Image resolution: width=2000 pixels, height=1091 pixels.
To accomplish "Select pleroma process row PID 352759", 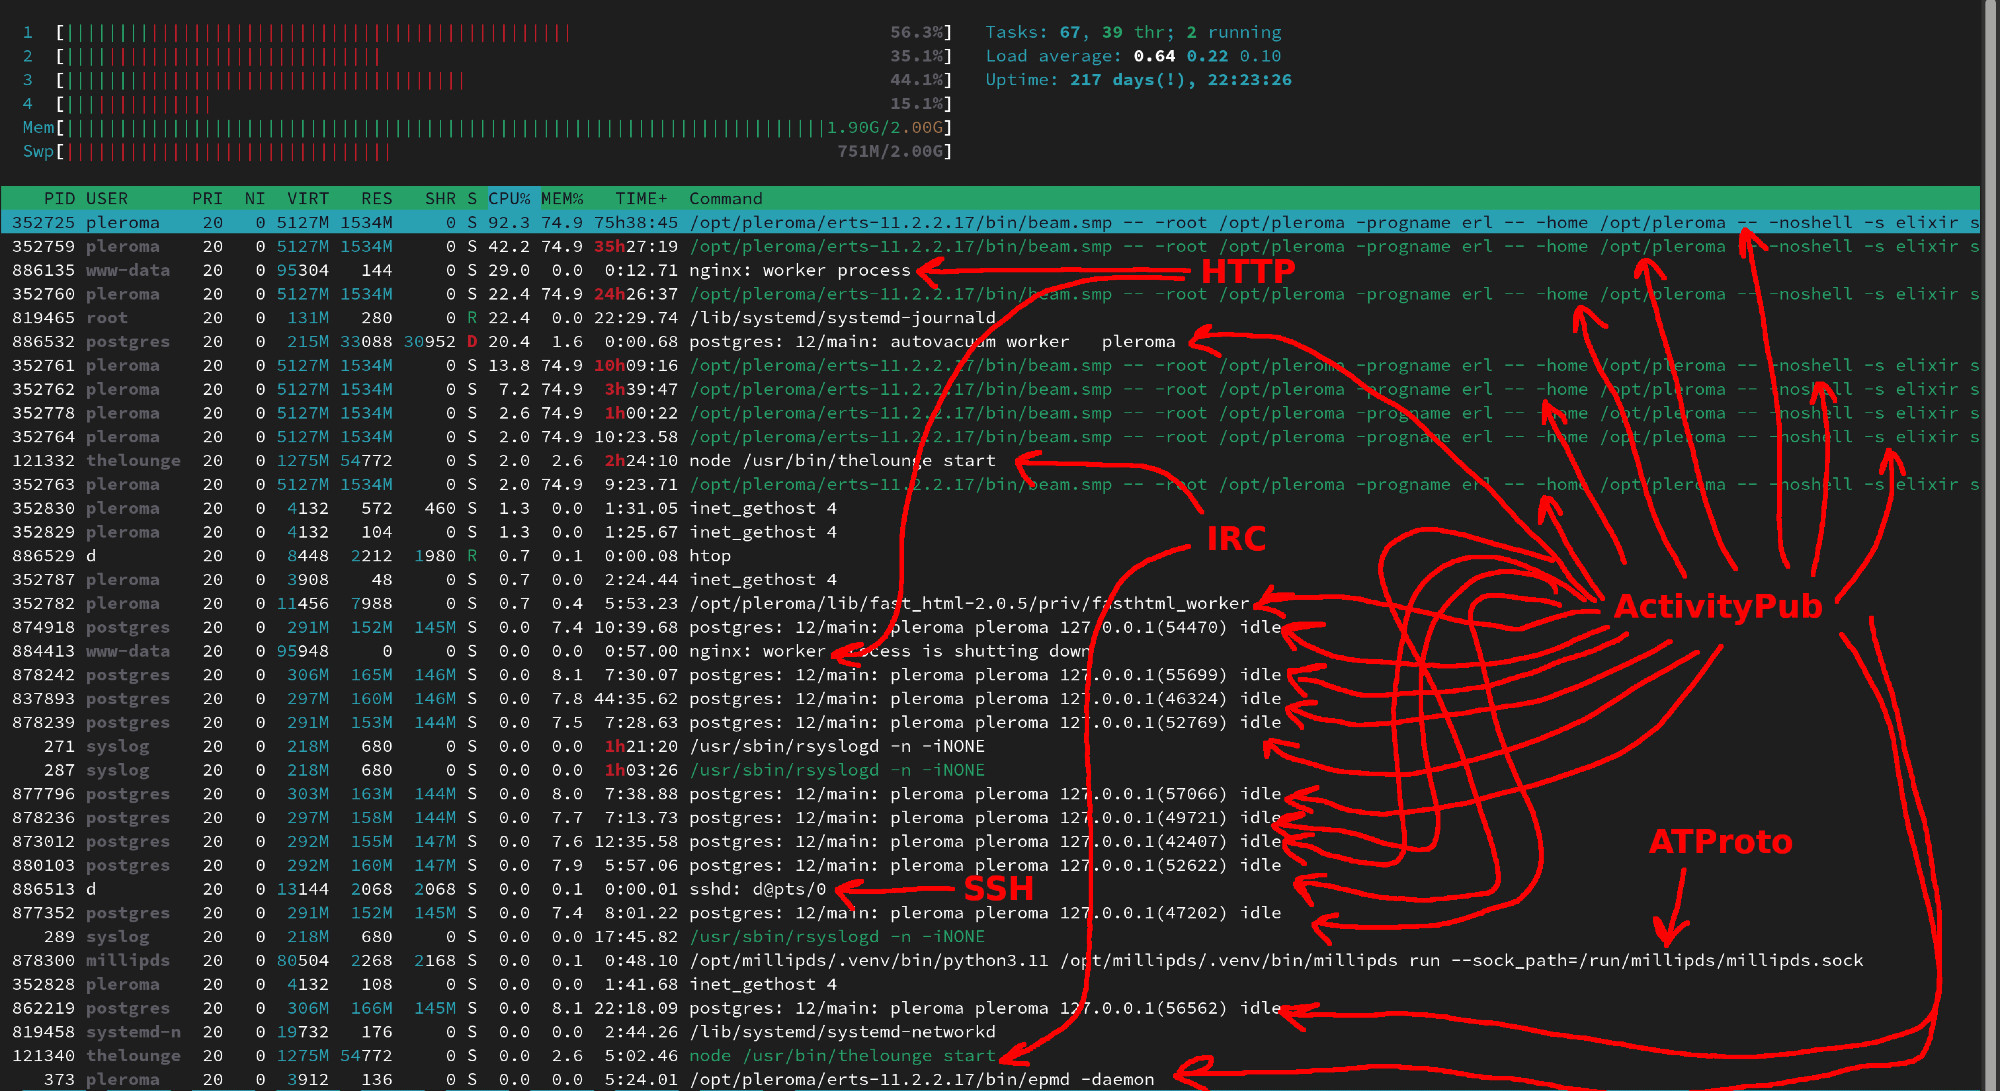I will coord(990,246).
